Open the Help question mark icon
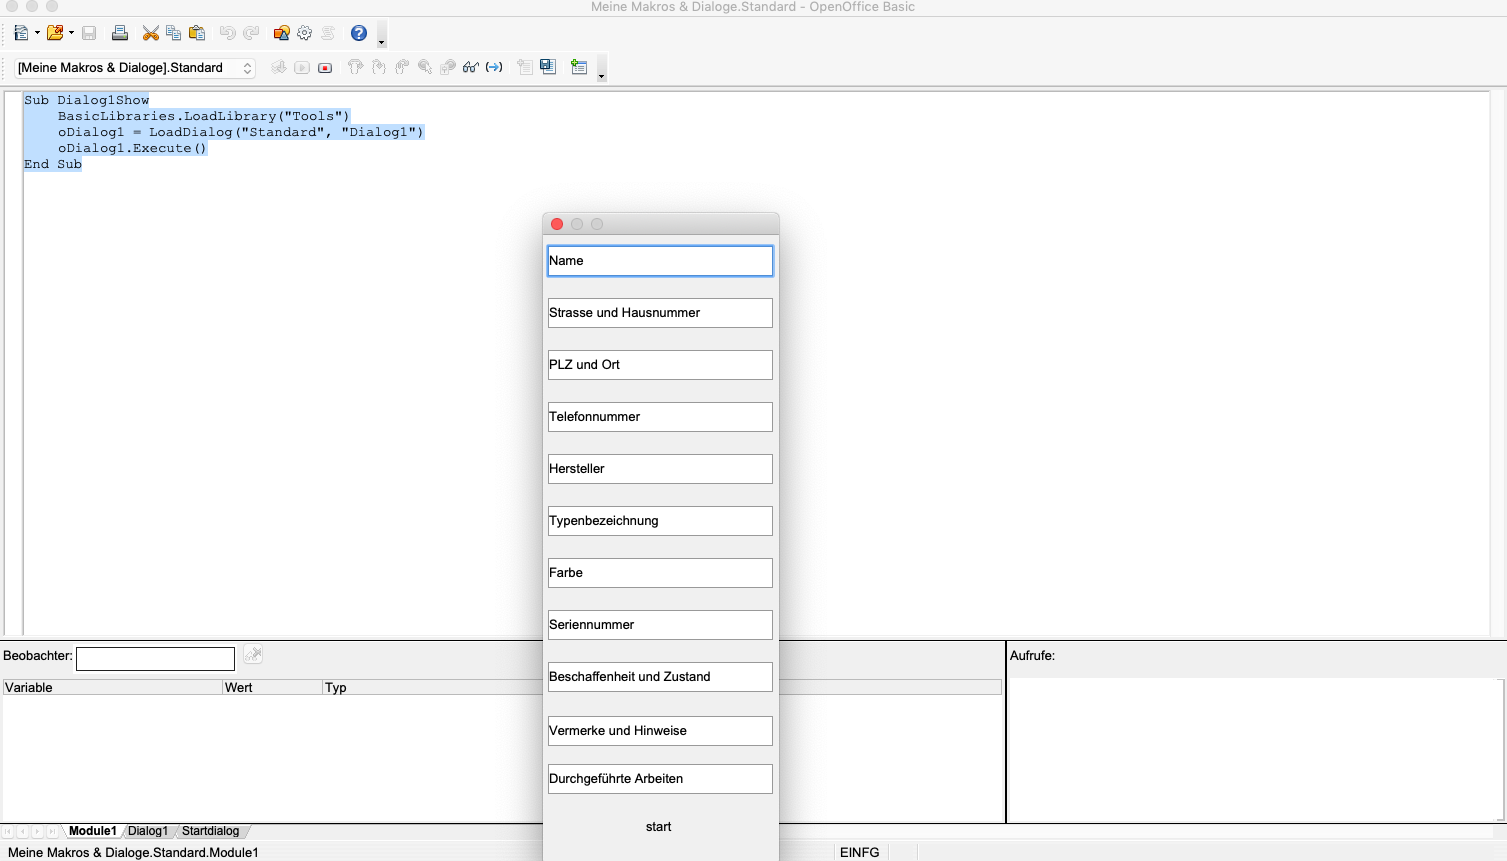 pos(359,33)
